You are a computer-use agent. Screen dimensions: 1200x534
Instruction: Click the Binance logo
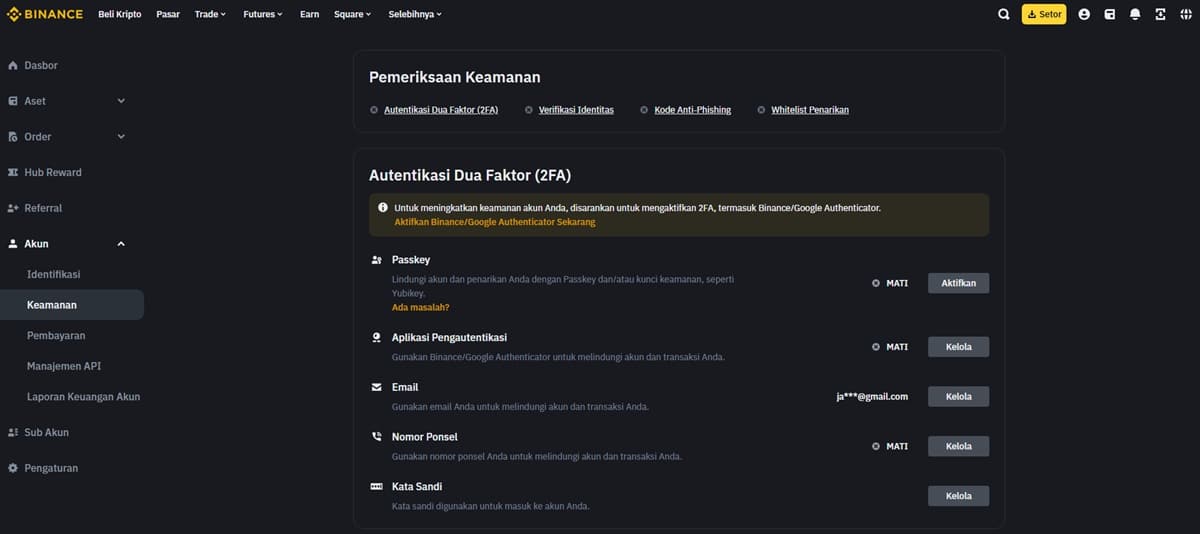tap(45, 14)
